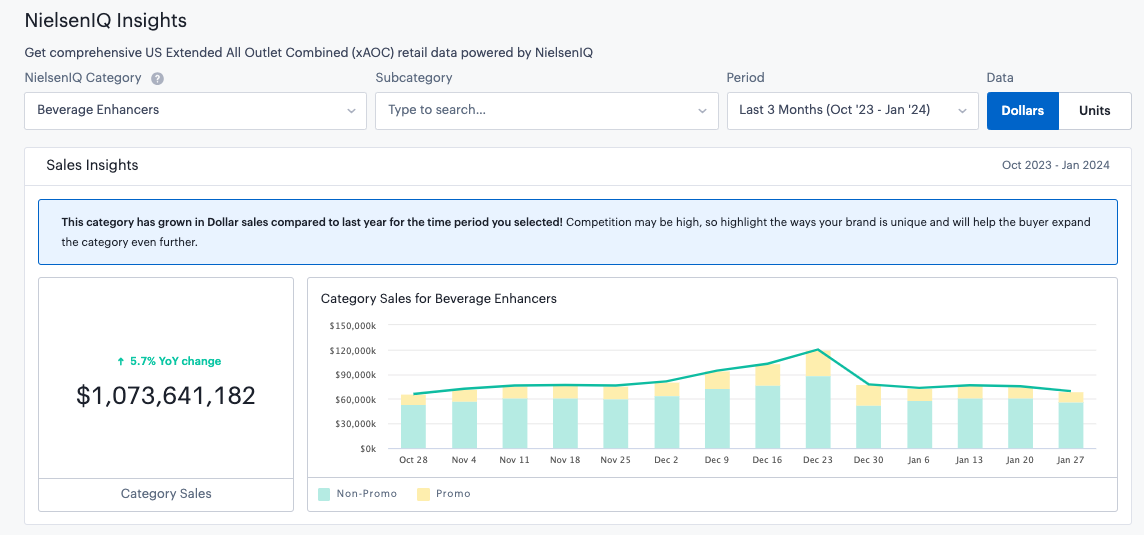Click the Nov 11 sales bar
The width and height of the screenshot is (1144, 535).
pyautogui.click(x=514, y=417)
